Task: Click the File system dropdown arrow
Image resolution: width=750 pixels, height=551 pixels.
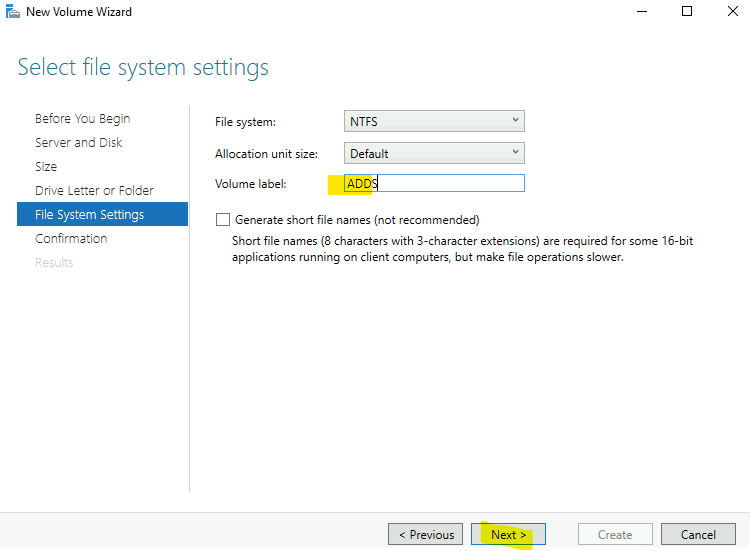Action: (x=515, y=120)
